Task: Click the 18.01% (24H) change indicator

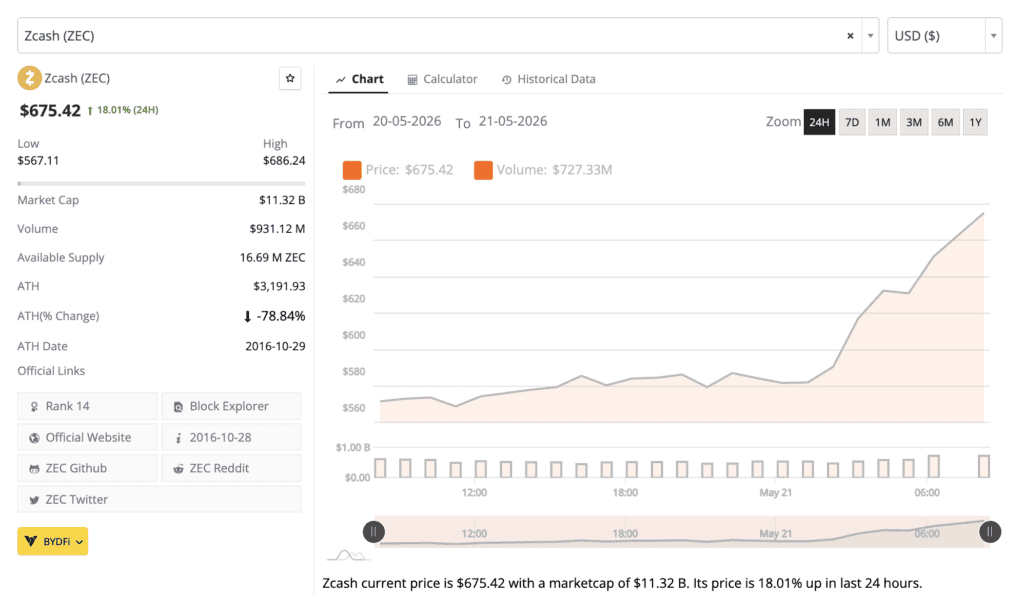Action: coord(123,110)
